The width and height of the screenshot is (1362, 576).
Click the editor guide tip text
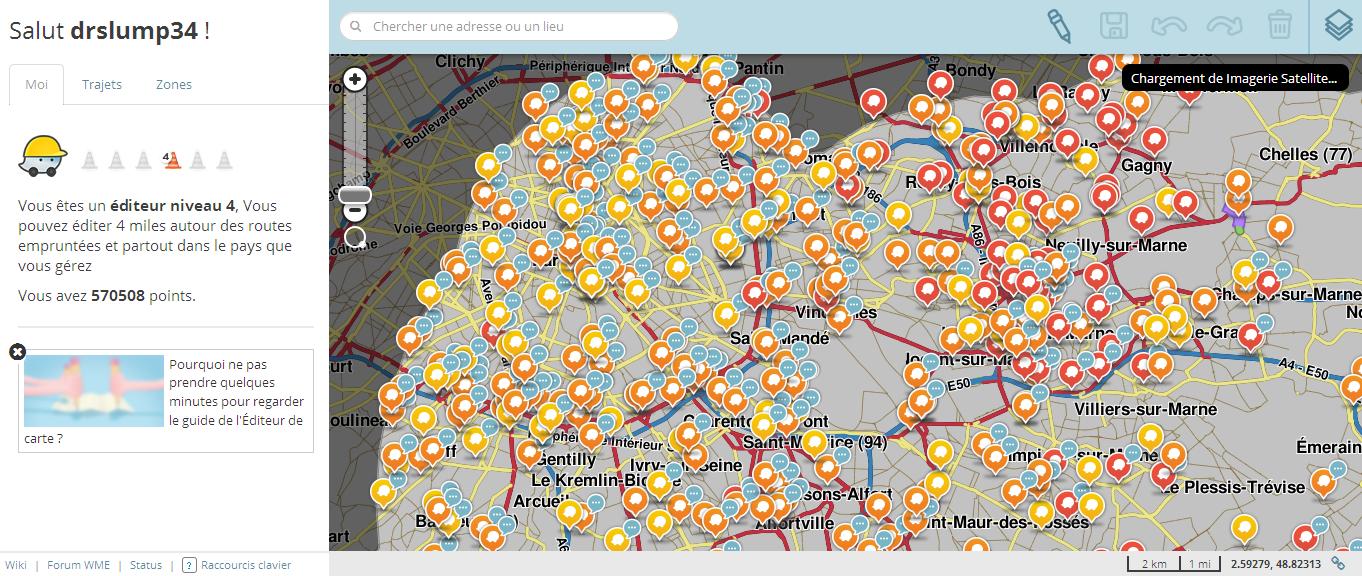[236, 392]
